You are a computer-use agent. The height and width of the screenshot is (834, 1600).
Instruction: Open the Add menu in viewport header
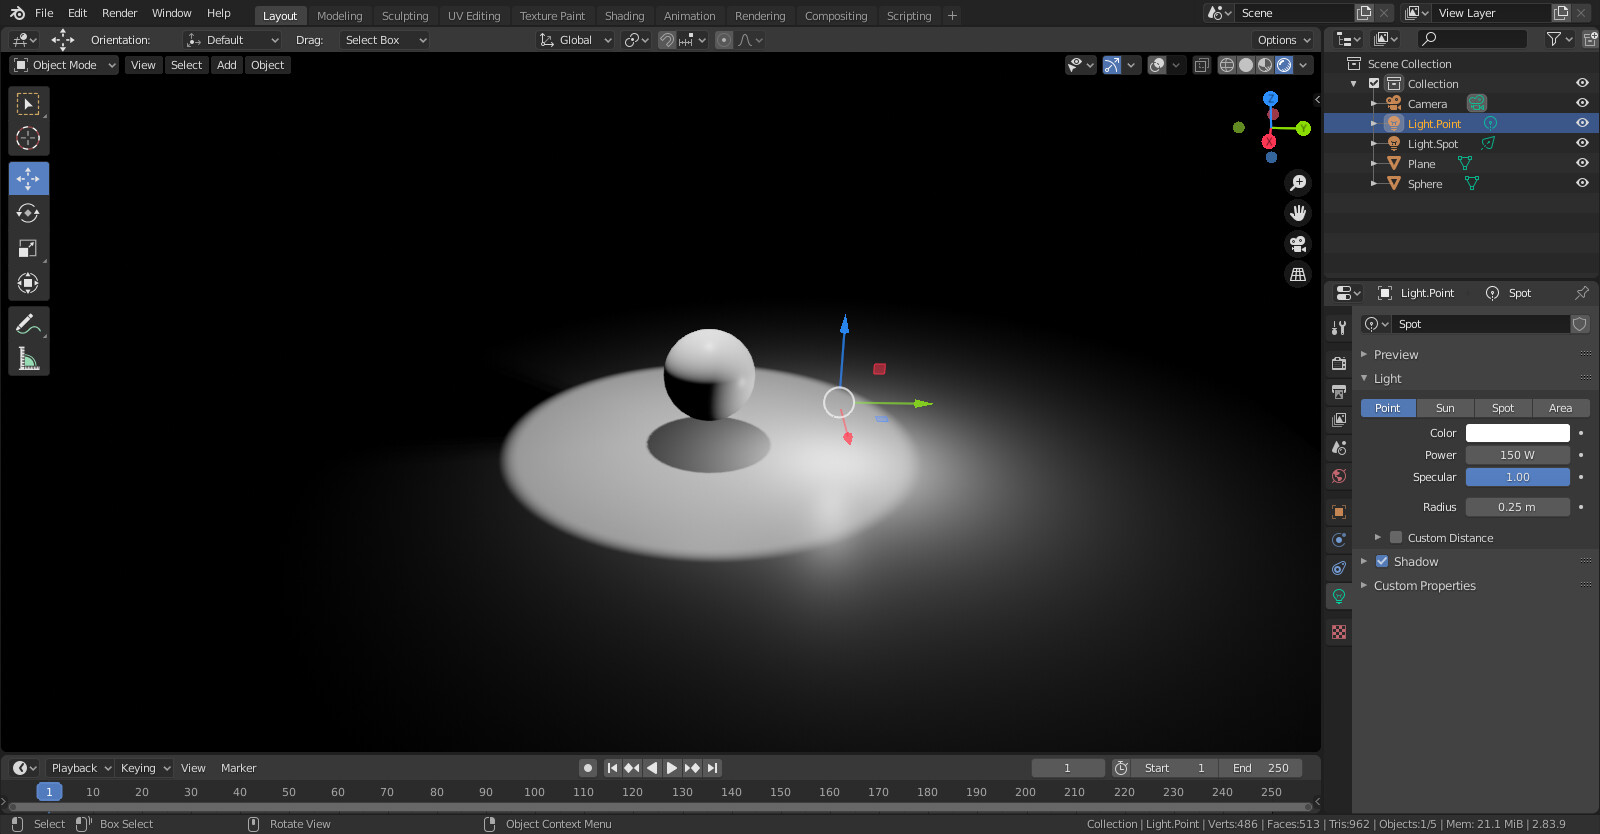click(x=227, y=65)
